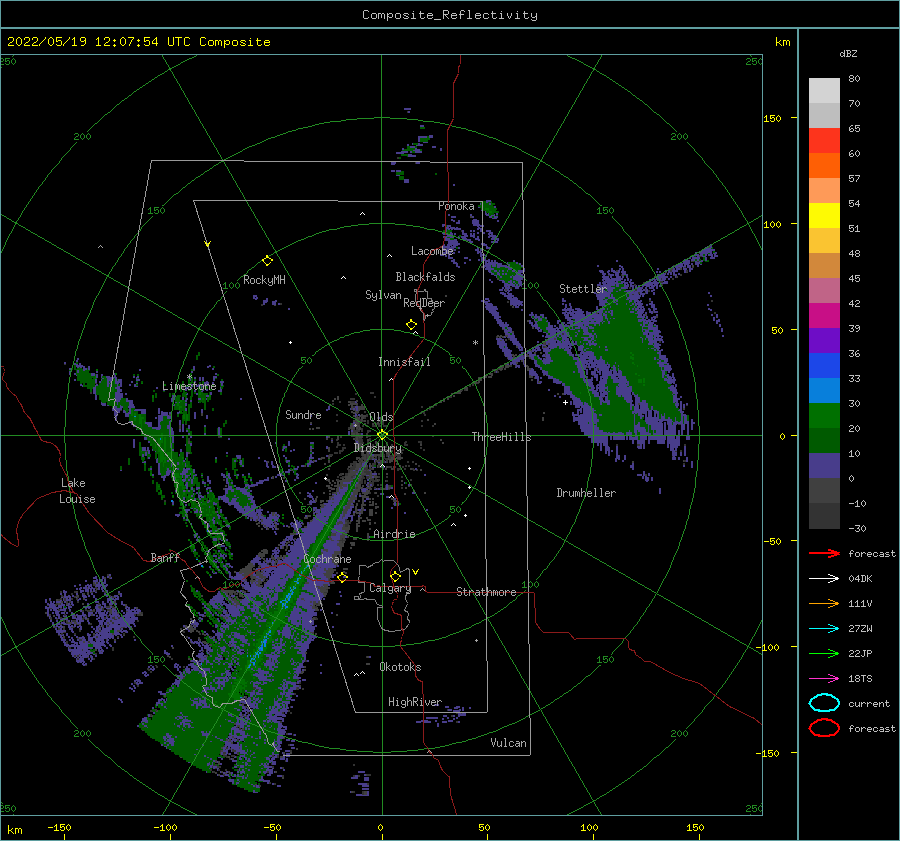Viewport: 900px width, 841px height.
Task: Click the Sylvan label
Action: click(x=383, y=295)
